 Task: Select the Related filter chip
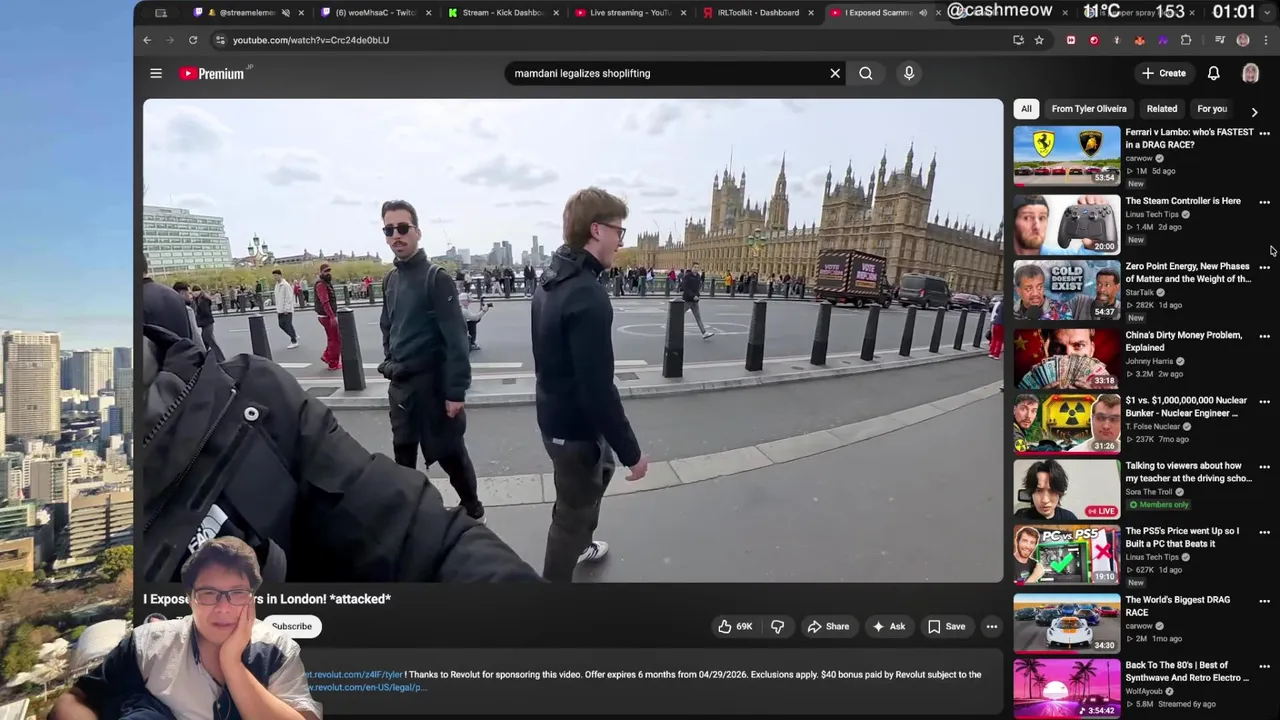point(1162,108)
